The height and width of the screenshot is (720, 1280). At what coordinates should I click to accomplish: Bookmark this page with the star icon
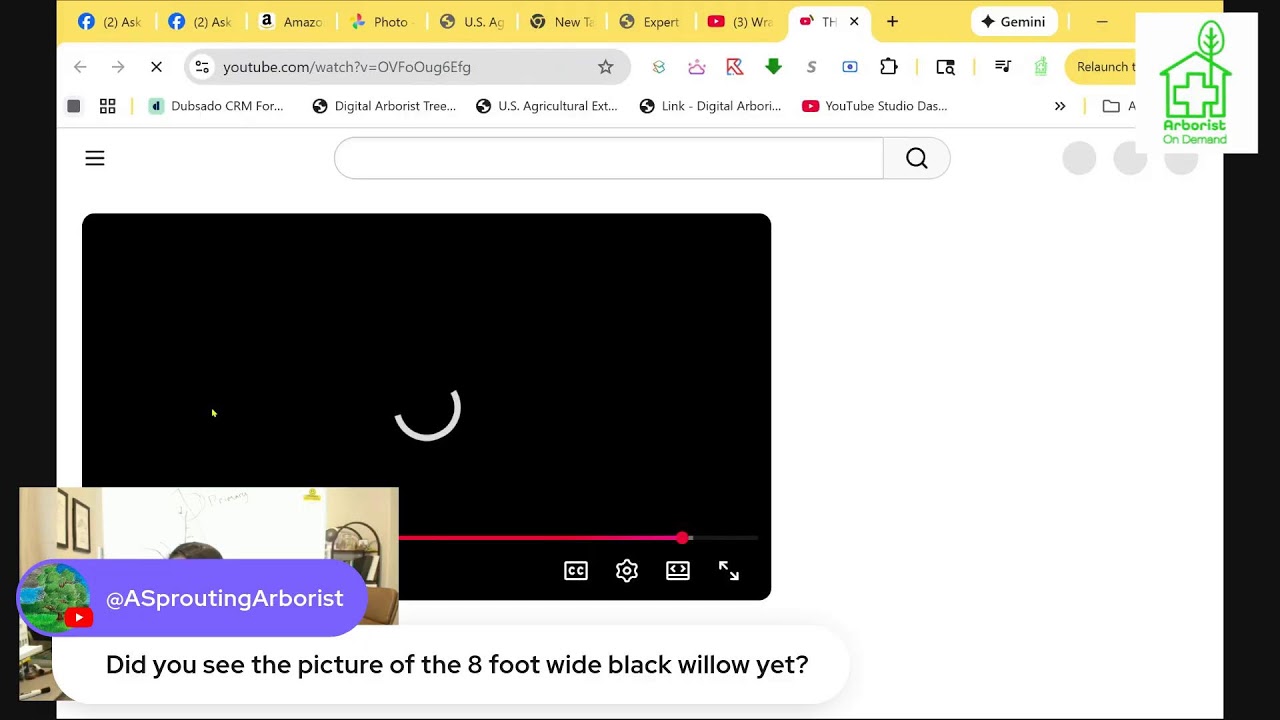(x=605, y=67)
